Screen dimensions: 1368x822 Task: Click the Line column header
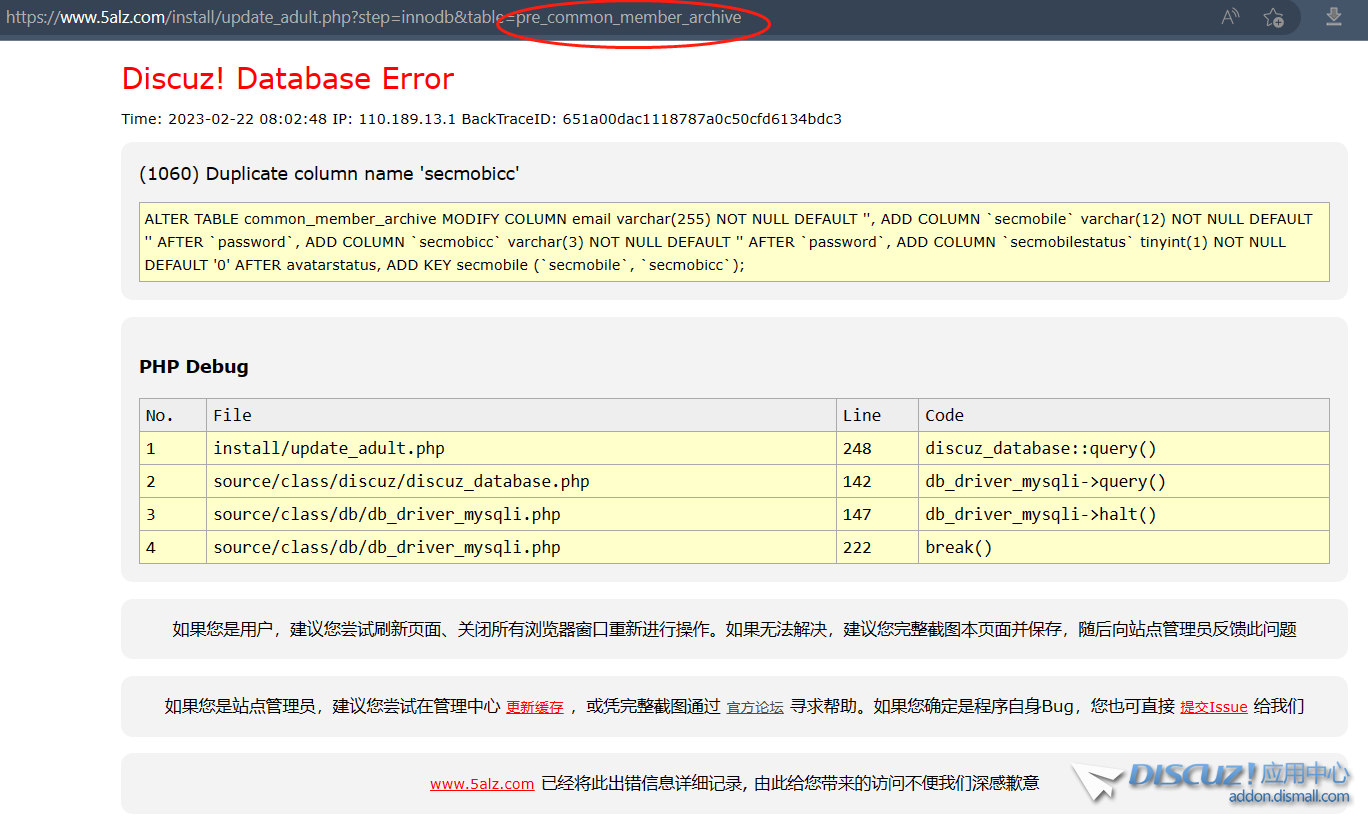[862, 415]
